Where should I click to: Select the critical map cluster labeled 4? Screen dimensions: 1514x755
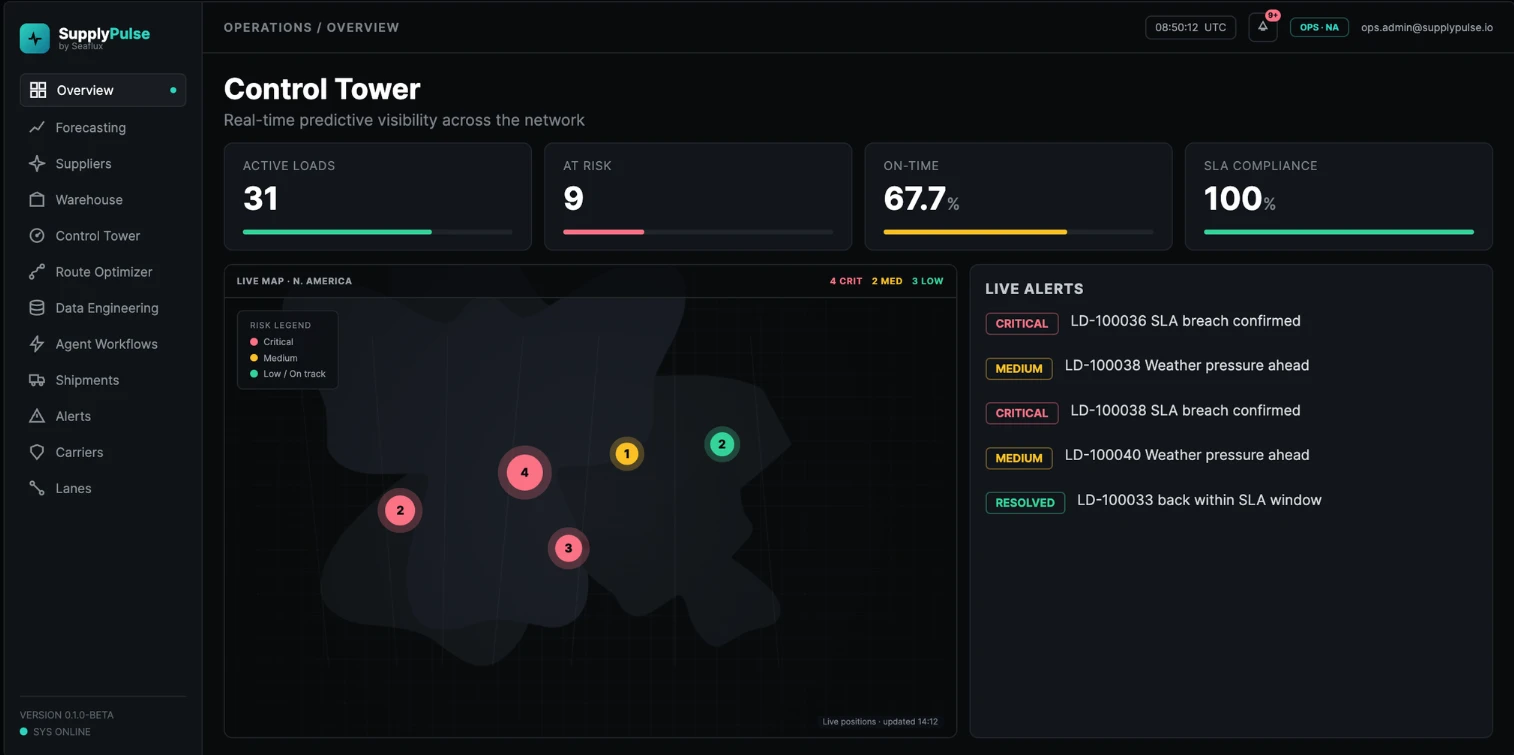[x=525, y=472]
